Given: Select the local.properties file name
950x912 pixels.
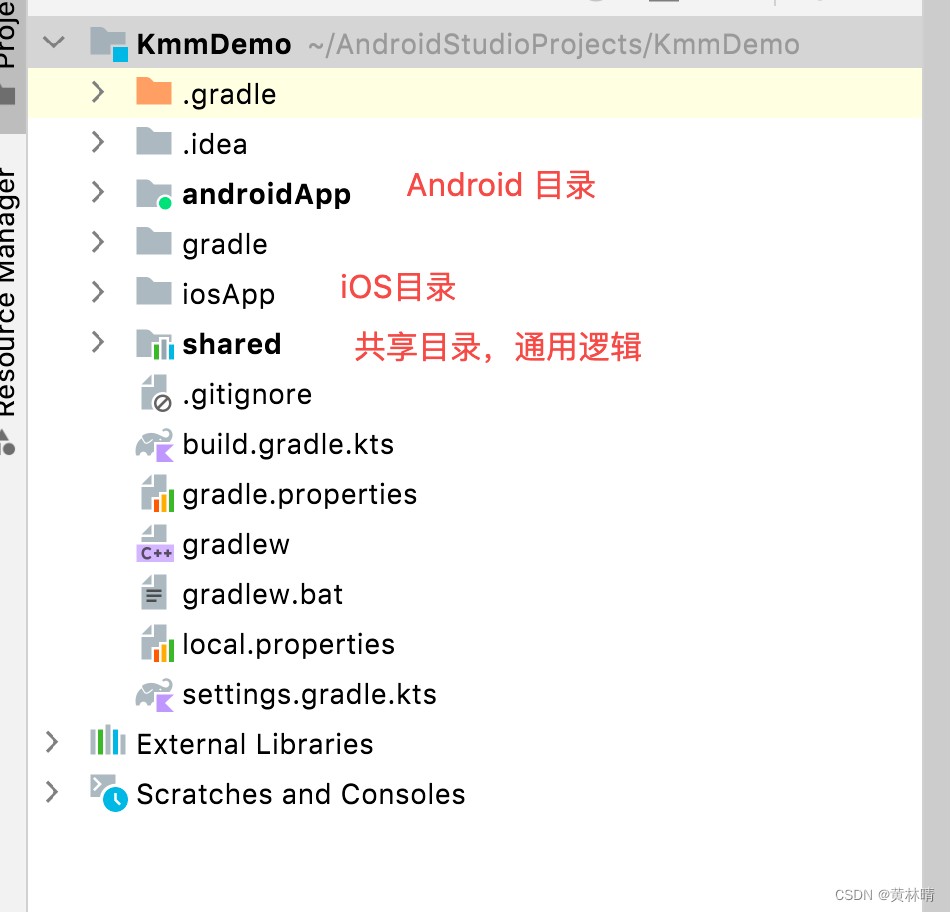Looking at the screenshot, I should [x=288, y=645].
